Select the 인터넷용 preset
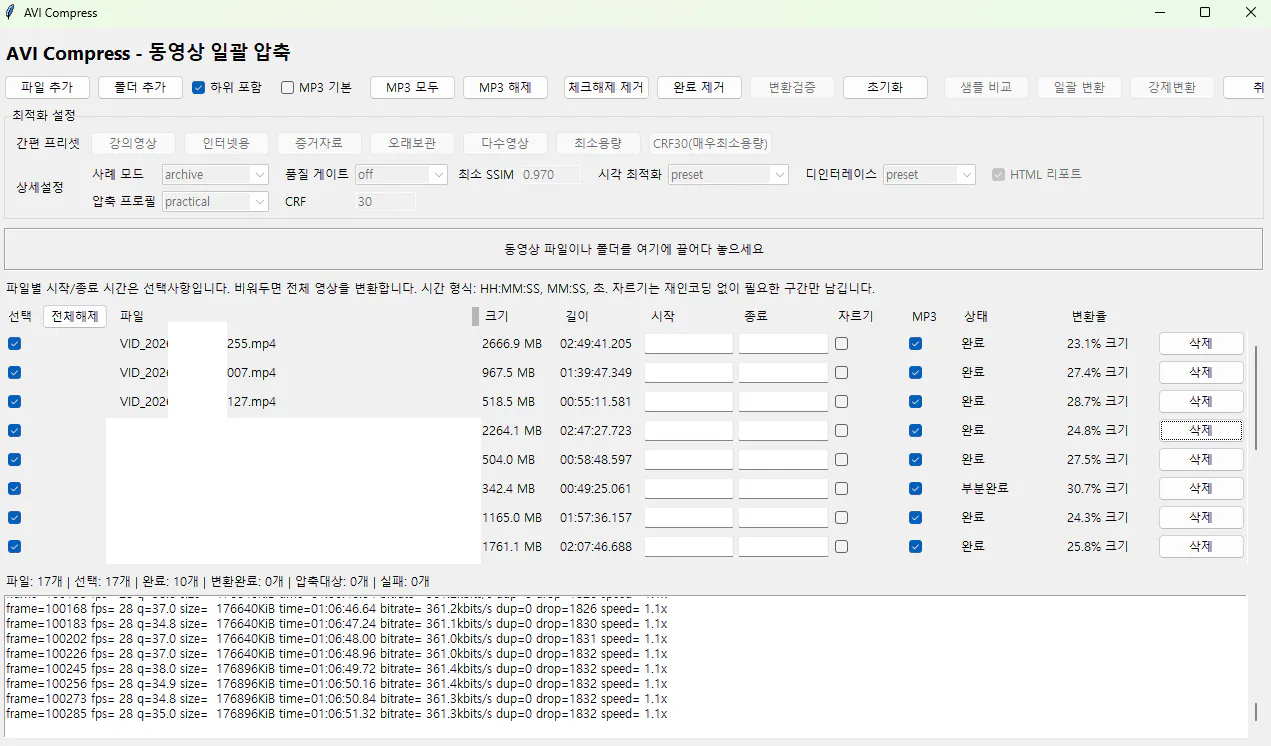Image resolution: width=1271 pixels, height=746 pixels. click(226, 143)
